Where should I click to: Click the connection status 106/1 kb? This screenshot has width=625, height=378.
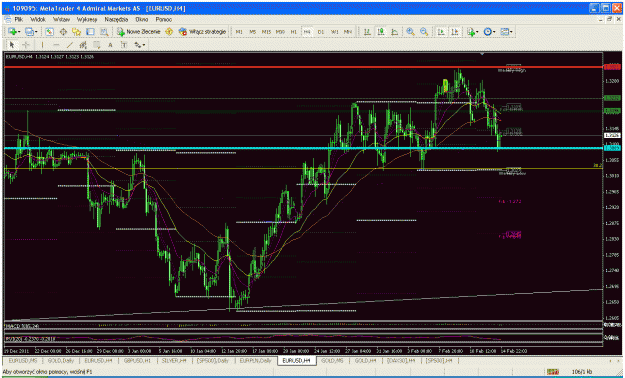pyautogui.click(x=581, y=372)
